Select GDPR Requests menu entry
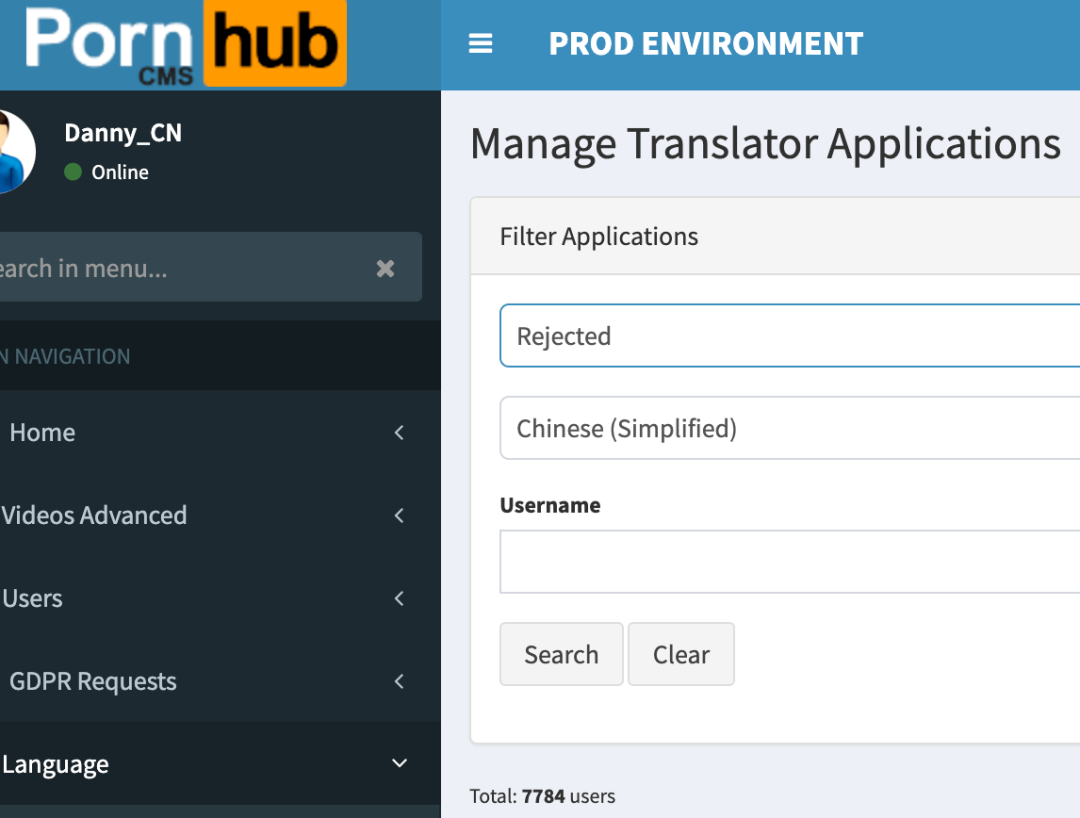This screenshot has width=1080, height=818. (x=93, y=682)
